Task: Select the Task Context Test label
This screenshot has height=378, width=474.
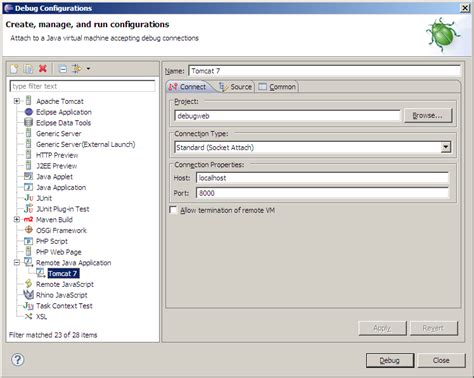Action: (64, 306)
